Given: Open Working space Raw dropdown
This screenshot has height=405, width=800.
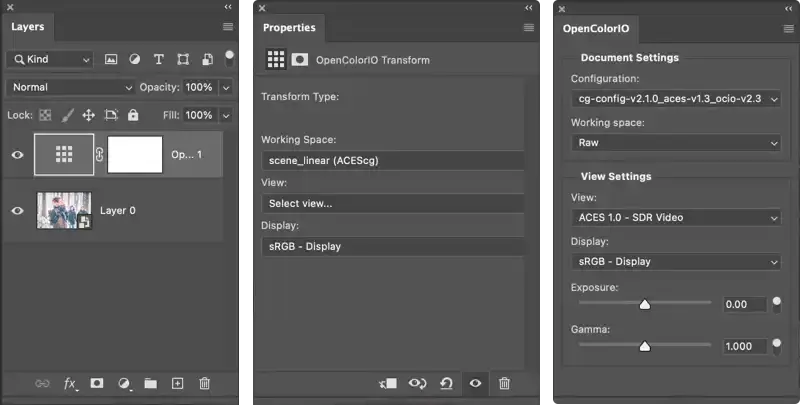Looking at the screenshot, I should coord(676,143).
